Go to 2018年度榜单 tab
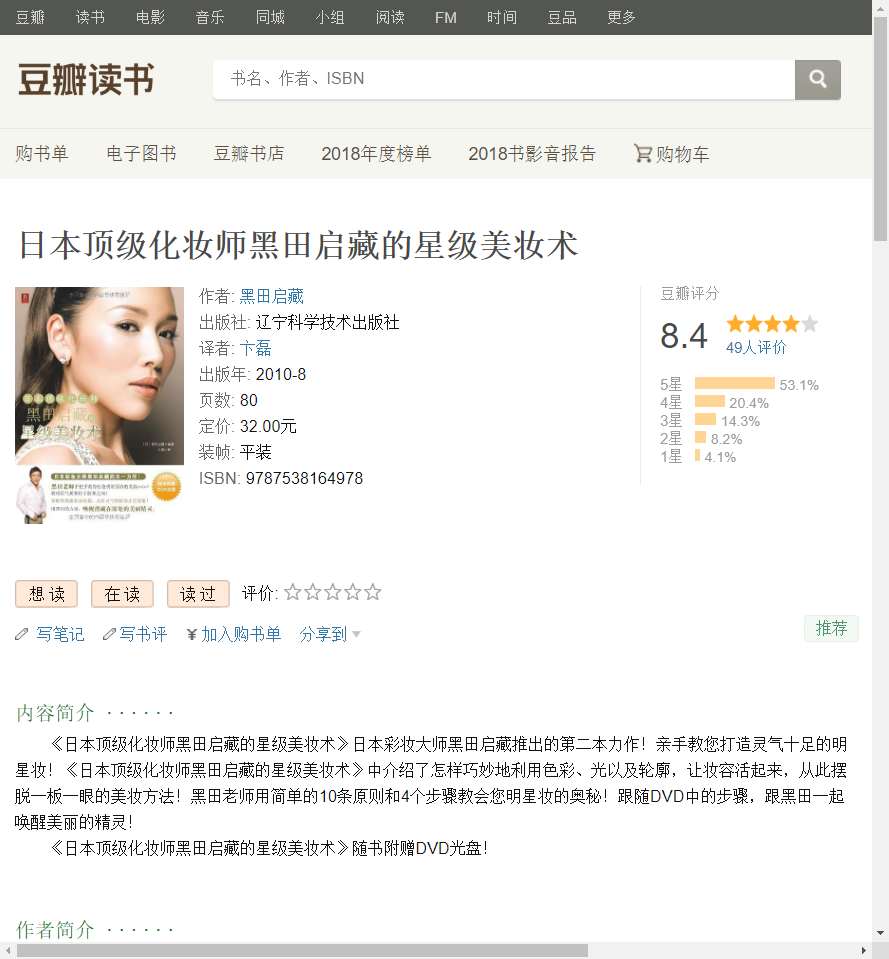Image resolution: width=889 pixels, height=959 pixels. [376, 154]
